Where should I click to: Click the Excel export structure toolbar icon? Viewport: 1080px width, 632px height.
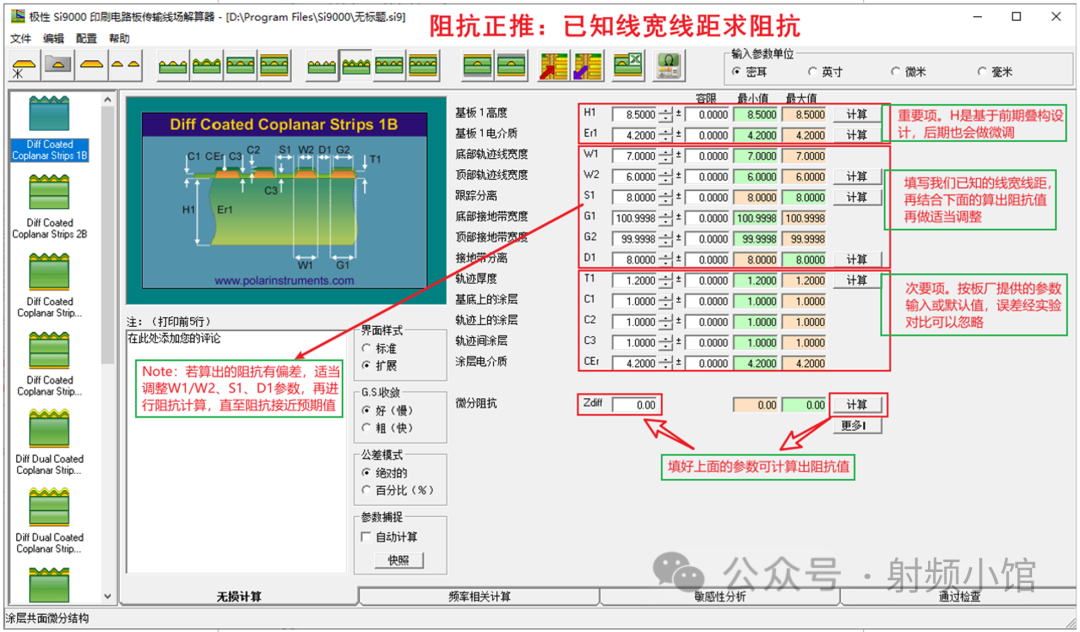[x=627, y=66]
